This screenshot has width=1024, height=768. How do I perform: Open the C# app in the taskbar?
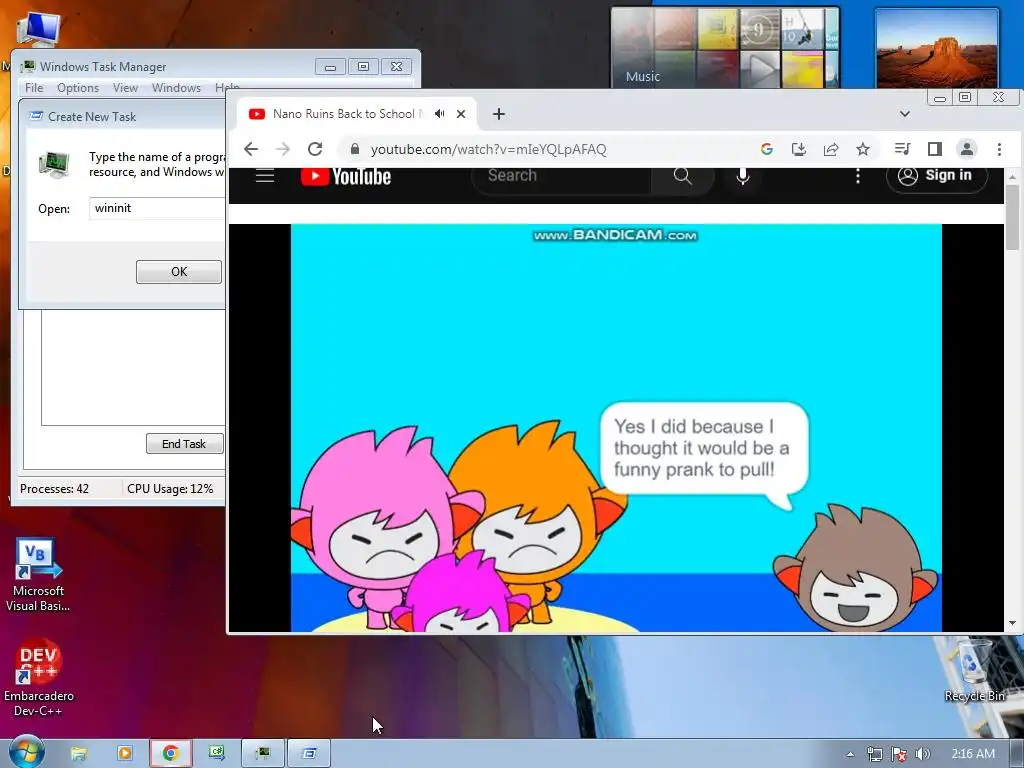point(217,754)
